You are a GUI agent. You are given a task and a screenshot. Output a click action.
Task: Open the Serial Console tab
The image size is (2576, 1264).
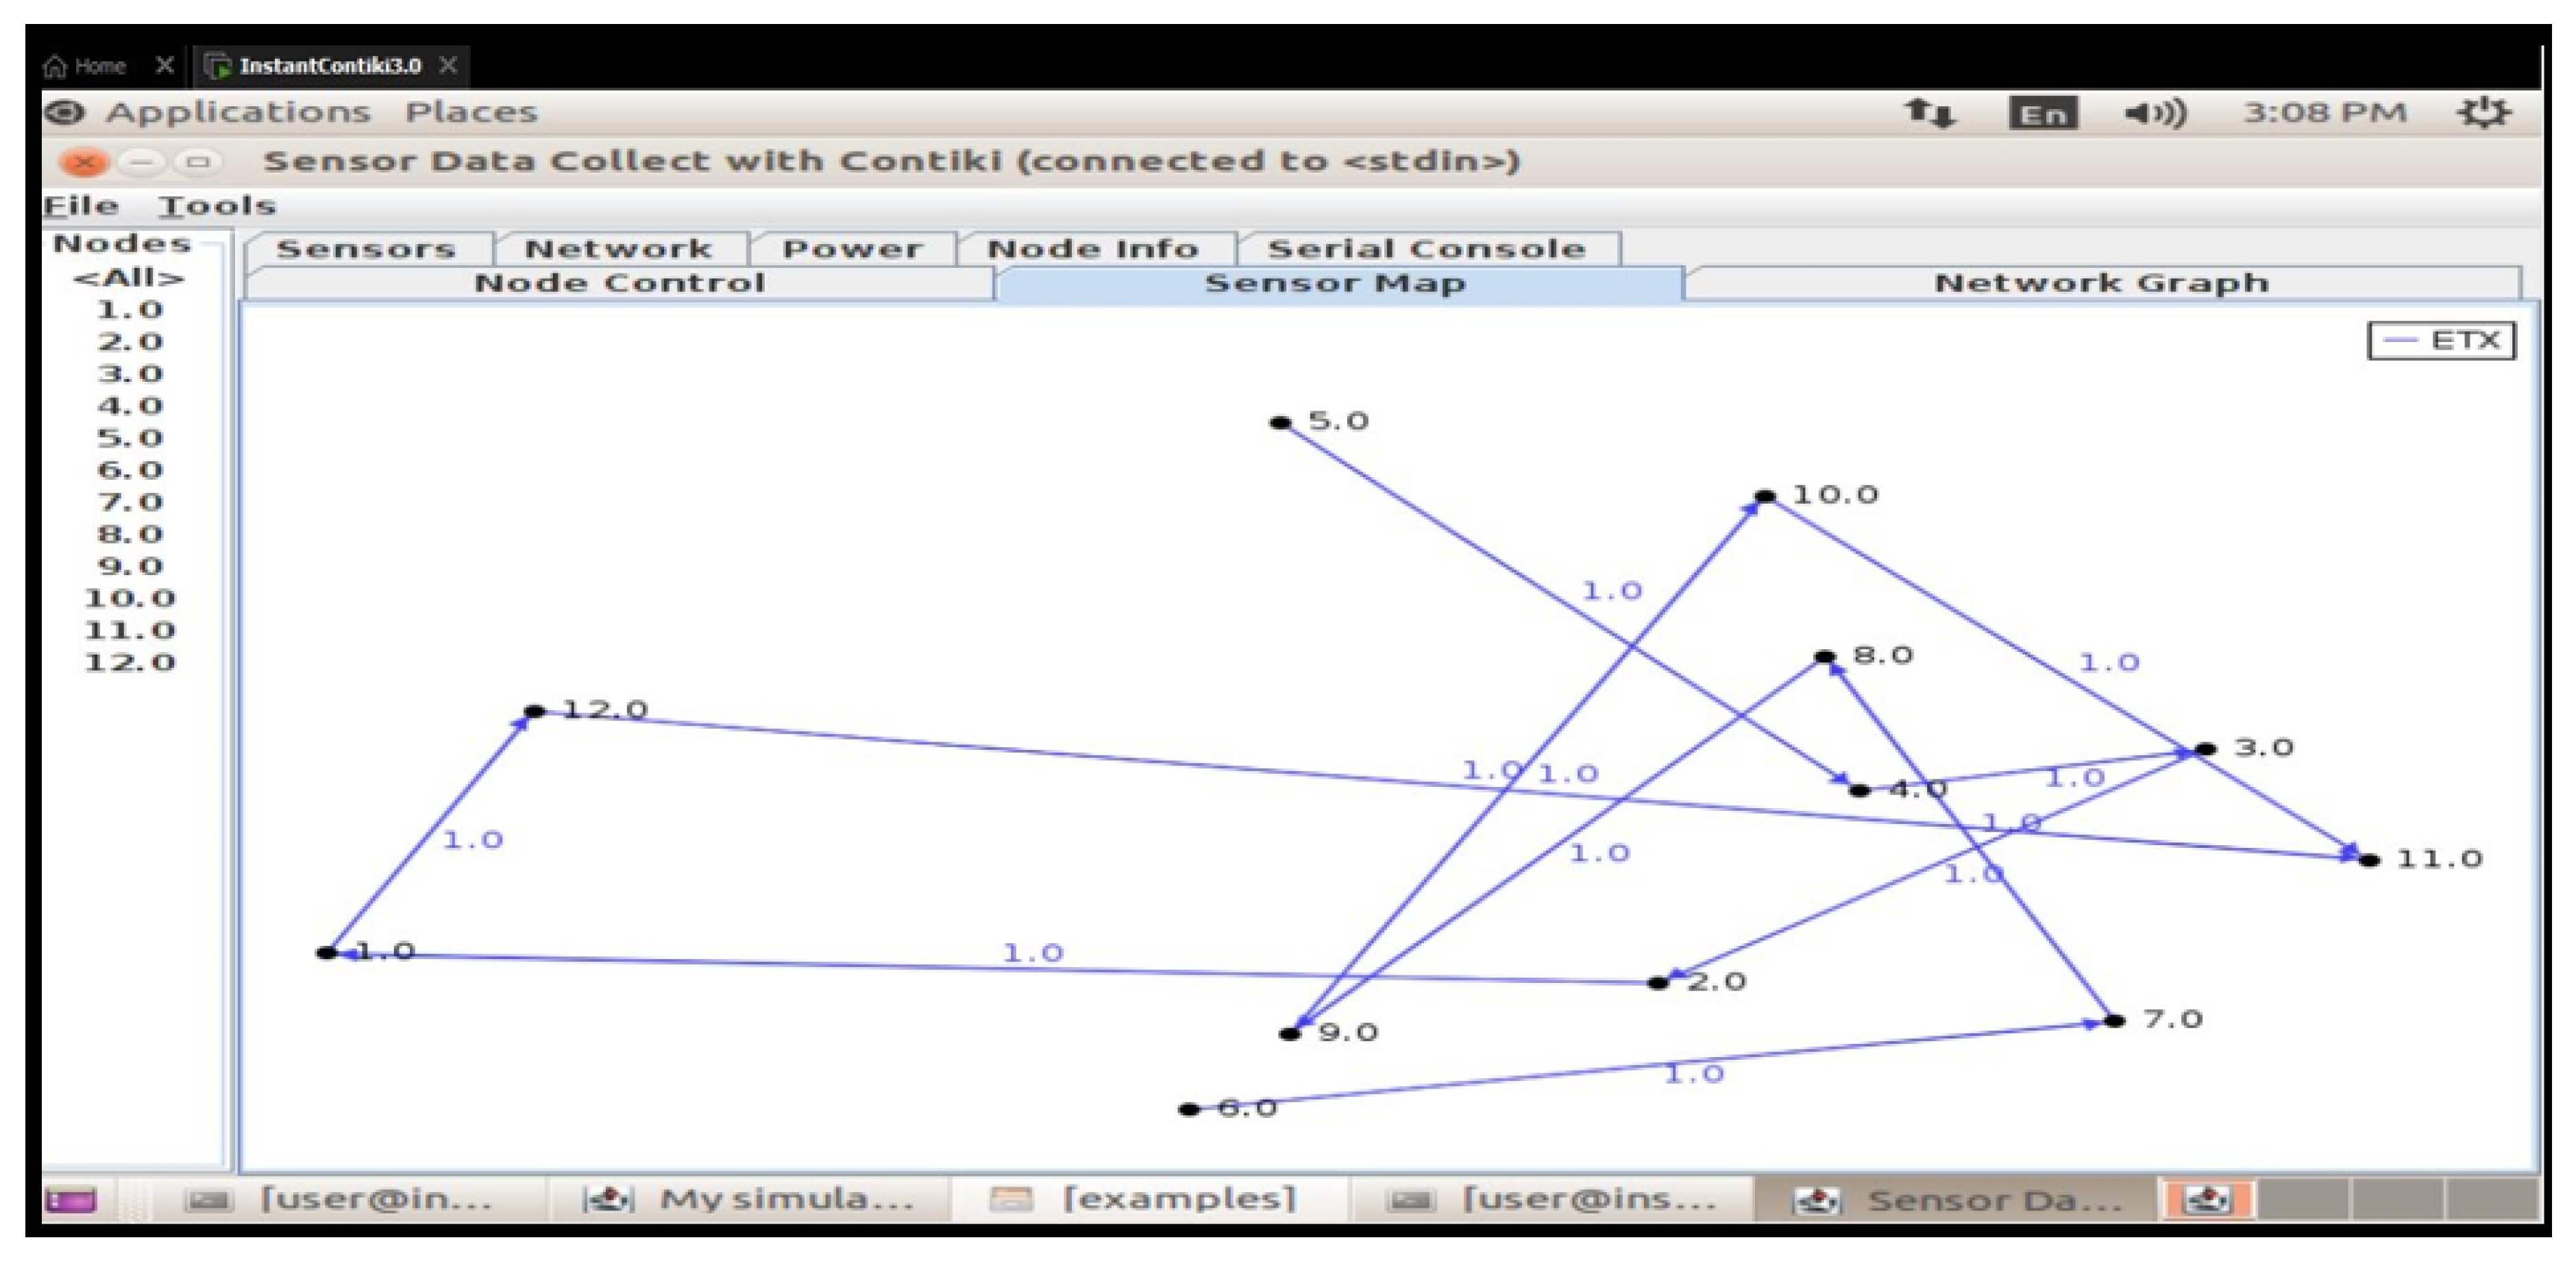pos(1426,248)
